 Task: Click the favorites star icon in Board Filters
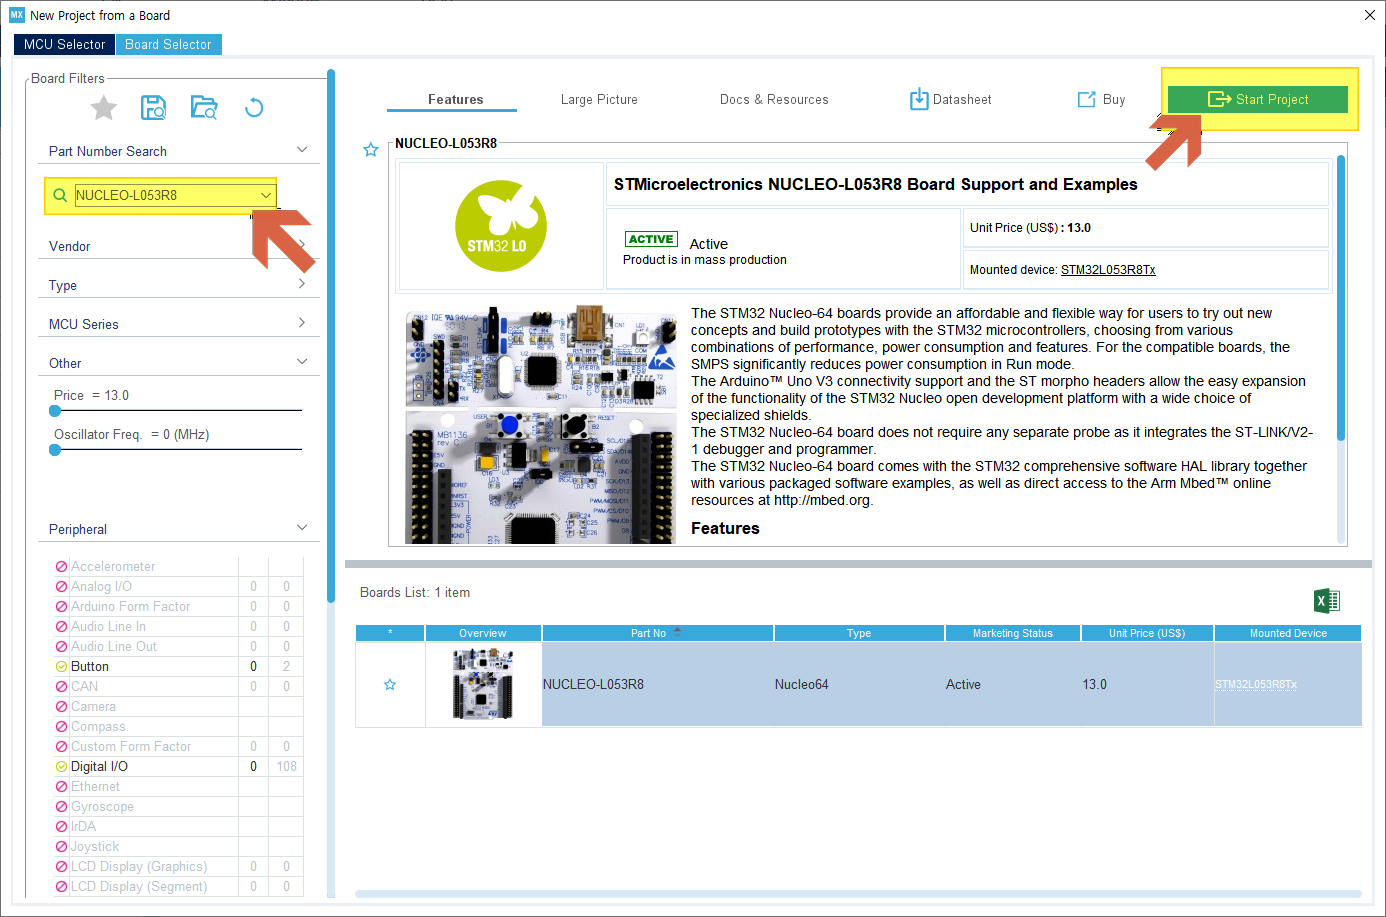click(104, 107)
